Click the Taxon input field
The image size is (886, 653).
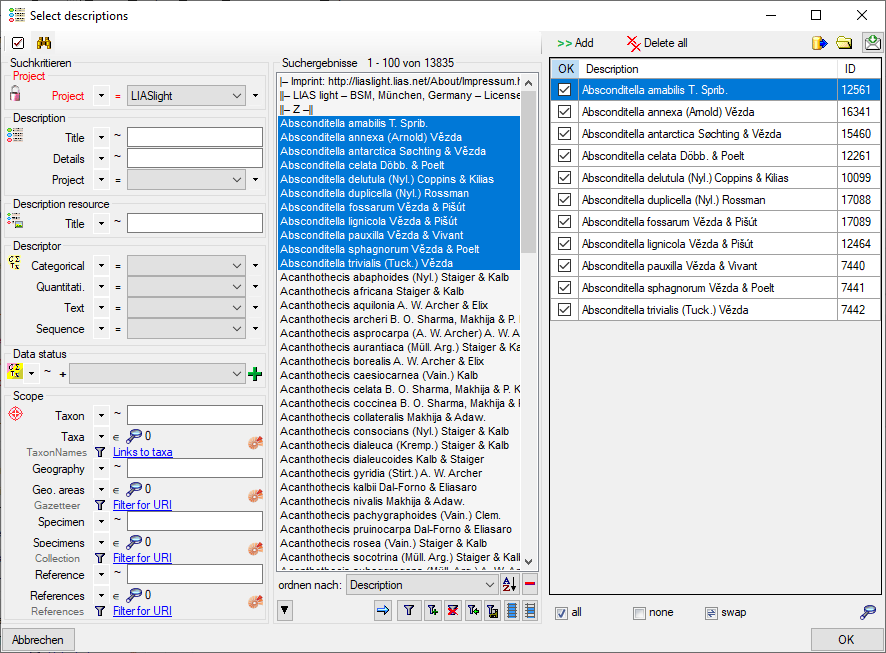coord(195,415)
